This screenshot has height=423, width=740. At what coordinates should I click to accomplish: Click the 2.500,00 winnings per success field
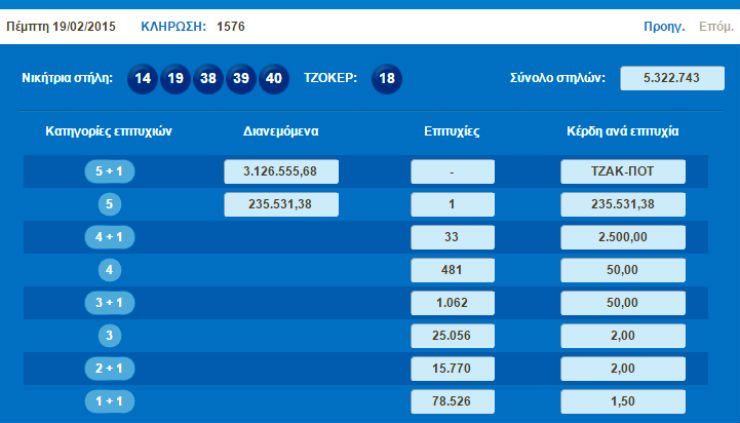[x=623, y=237]
